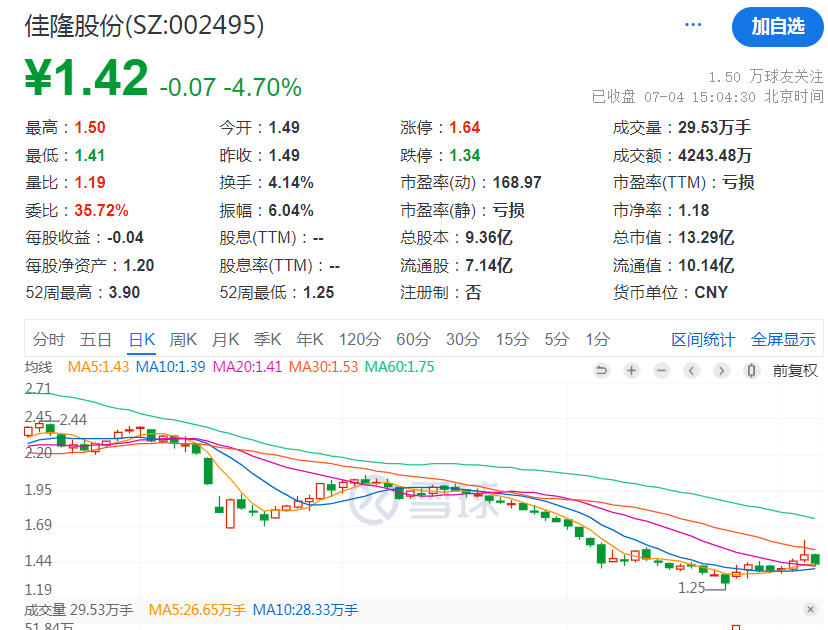Click the 52周最高 value 3.90
The width and height of the screenshot is (828, 630).
pyautogui.click(x=124, y=293)
